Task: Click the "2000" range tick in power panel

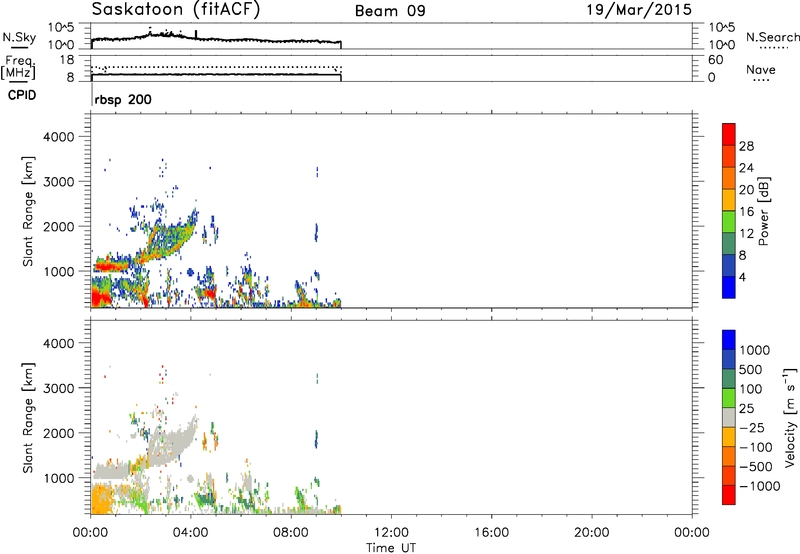Action: coord(59,226)
